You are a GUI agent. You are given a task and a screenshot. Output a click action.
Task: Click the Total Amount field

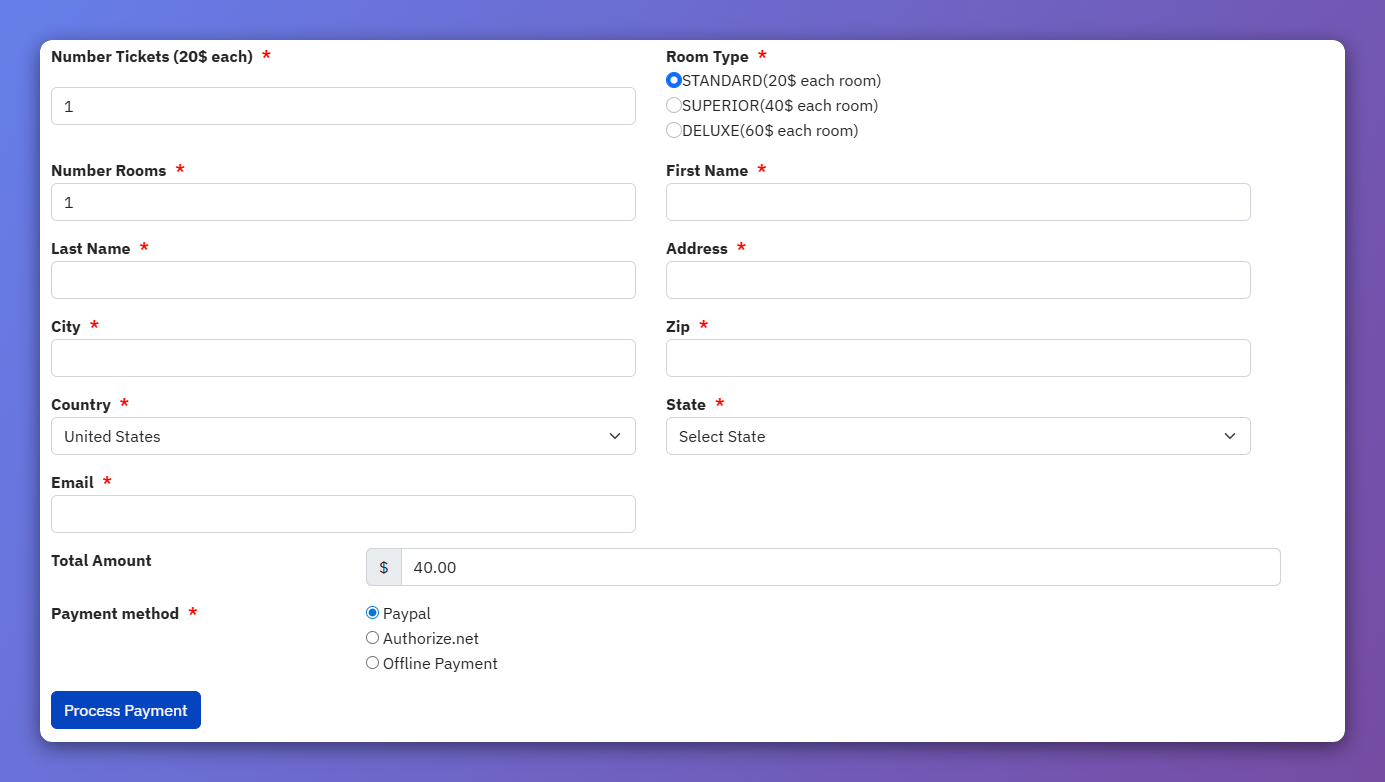[840, 567]
